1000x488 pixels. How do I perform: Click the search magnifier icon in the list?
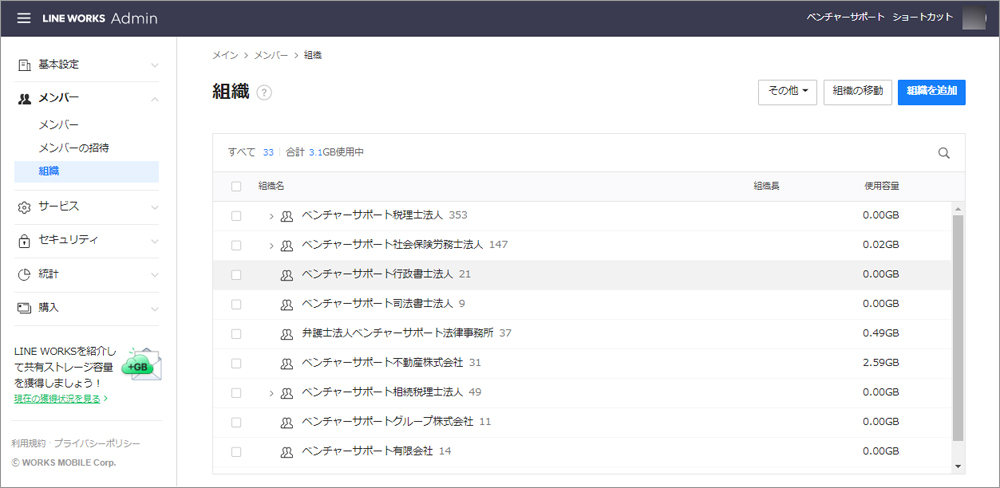click(x=943, y=153)
